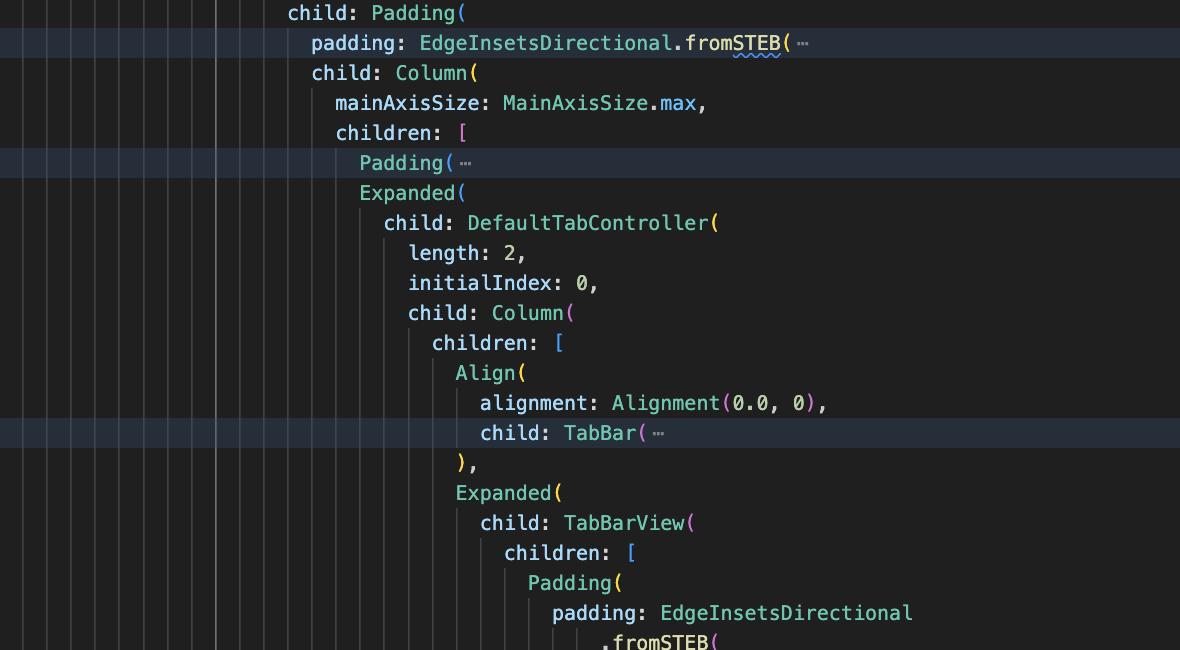Click the TabBar widget name
This screenshot has width=1180, height=650.
point(600,433)
